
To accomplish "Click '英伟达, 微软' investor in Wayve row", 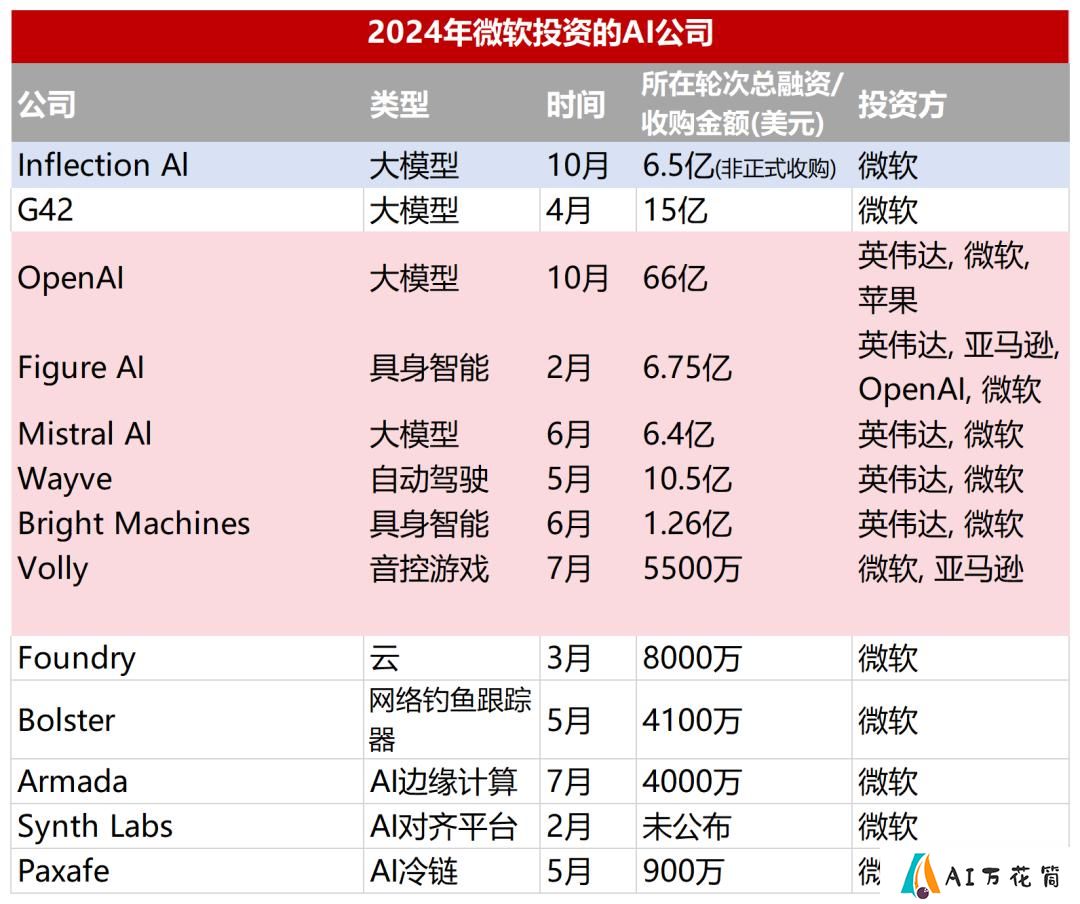I will 941,479.
